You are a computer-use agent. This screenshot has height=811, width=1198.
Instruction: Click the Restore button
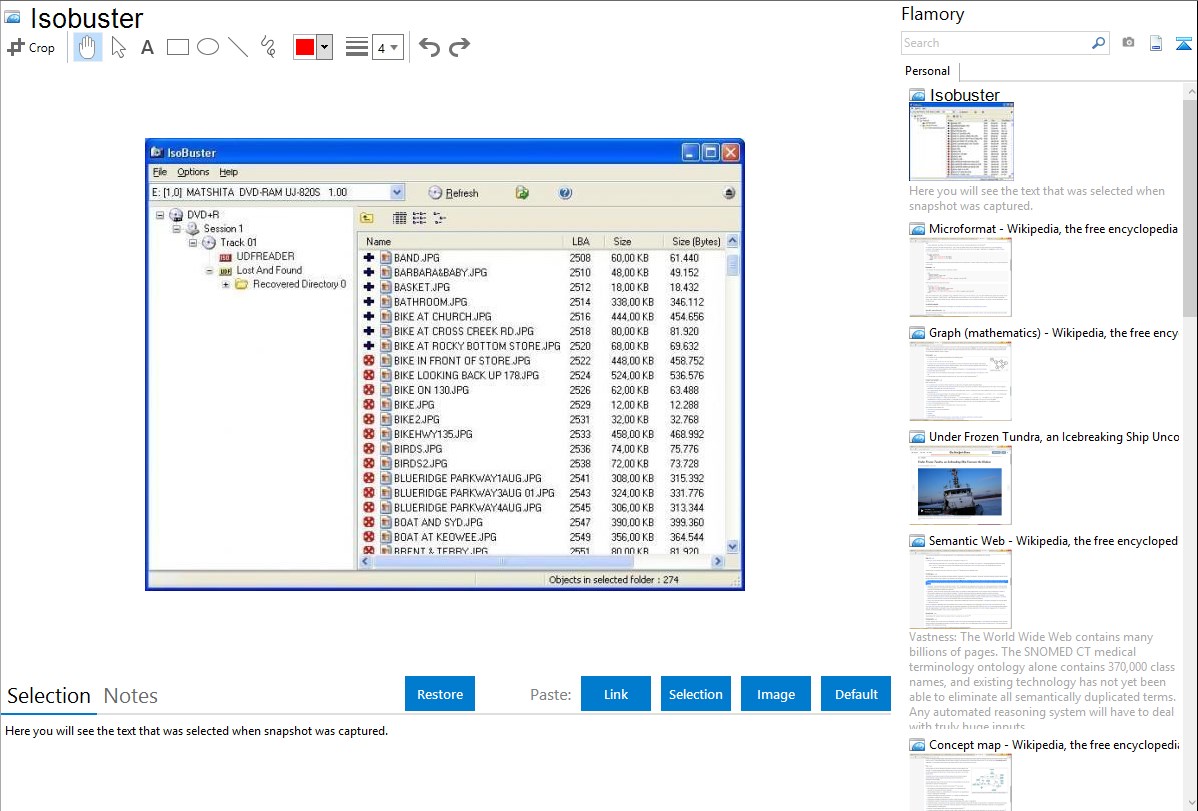tap(440, 694)
